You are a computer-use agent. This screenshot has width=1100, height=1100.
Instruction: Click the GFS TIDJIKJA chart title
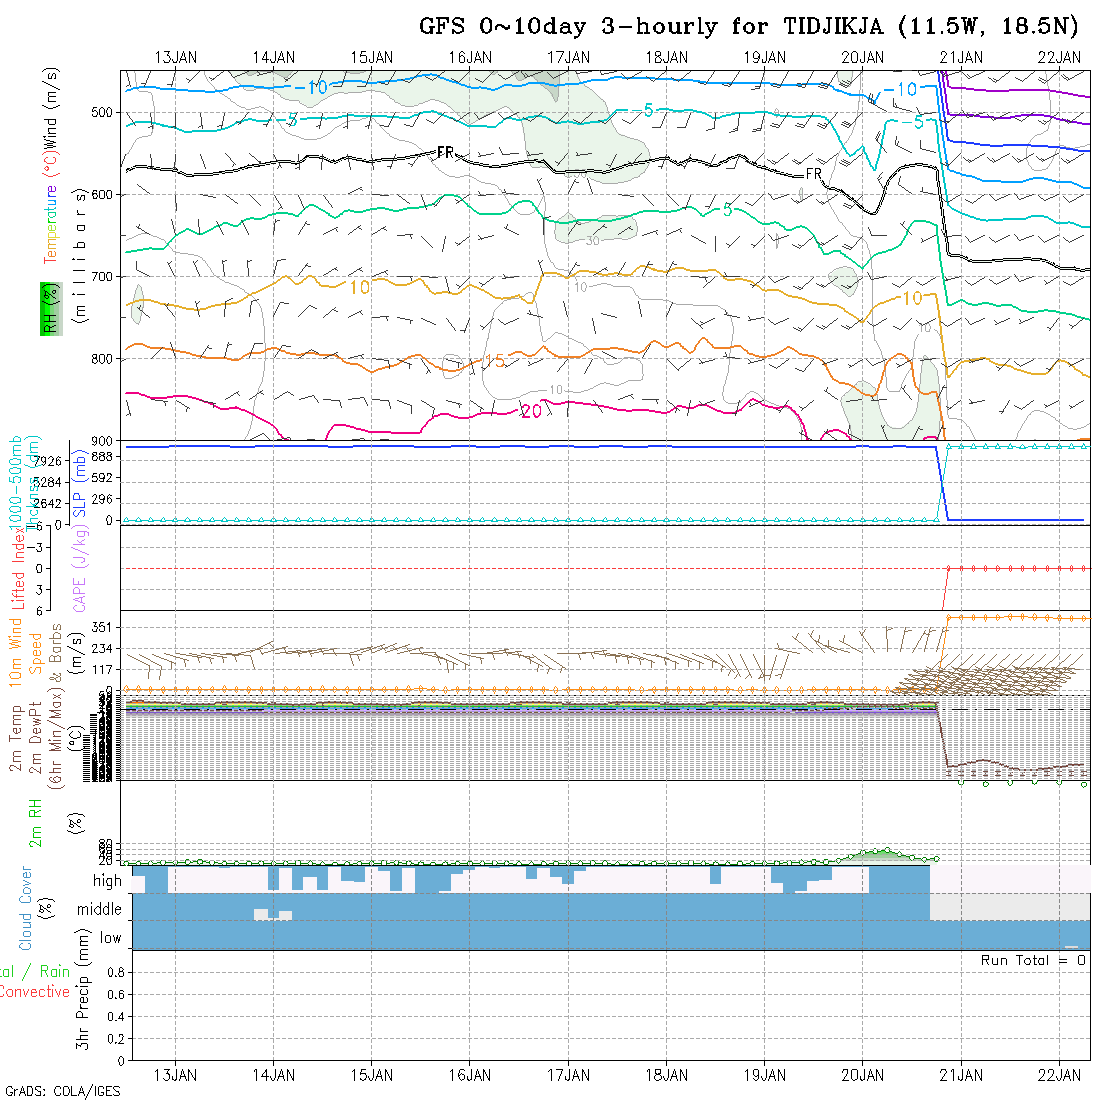pyautogui.click(x=749, y=26)
